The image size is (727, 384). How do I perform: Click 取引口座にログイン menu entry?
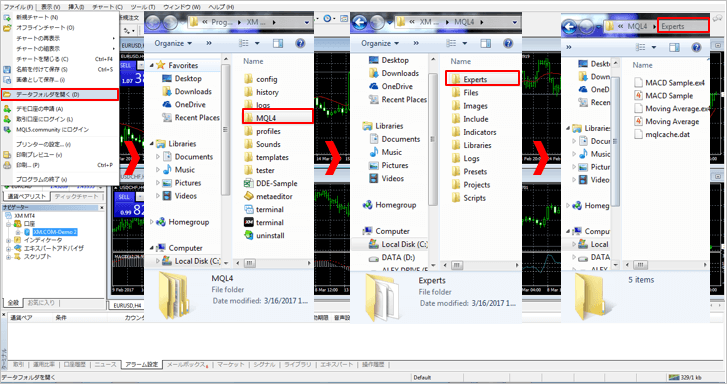click(x=45, y=119)
